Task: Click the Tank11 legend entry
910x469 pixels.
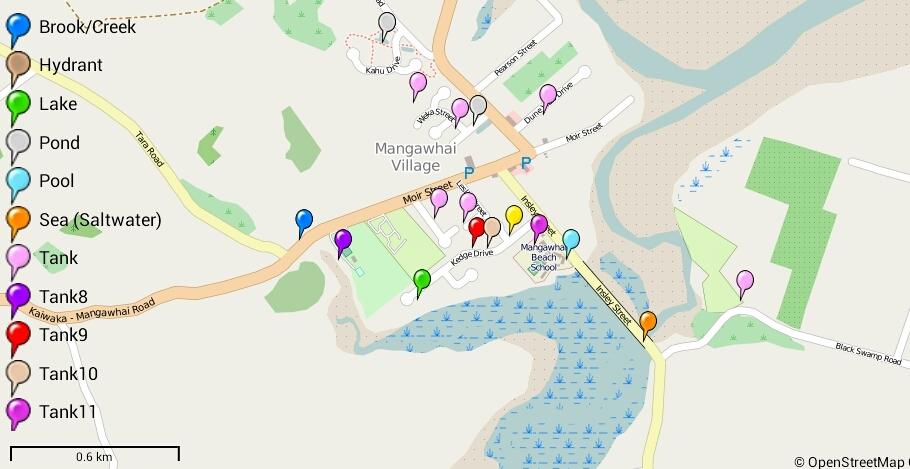Action: point(52,414)
